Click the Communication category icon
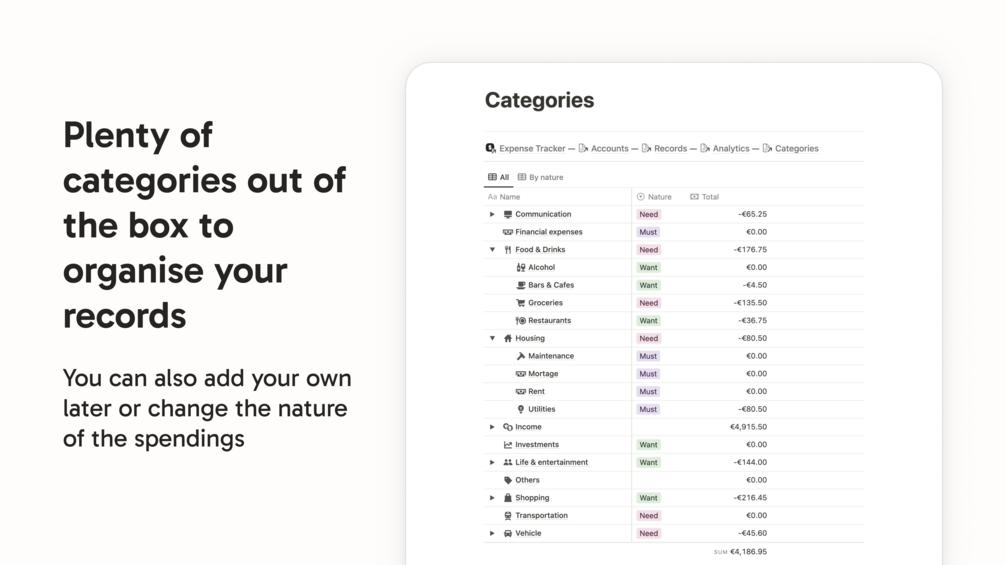 (508, 214)
